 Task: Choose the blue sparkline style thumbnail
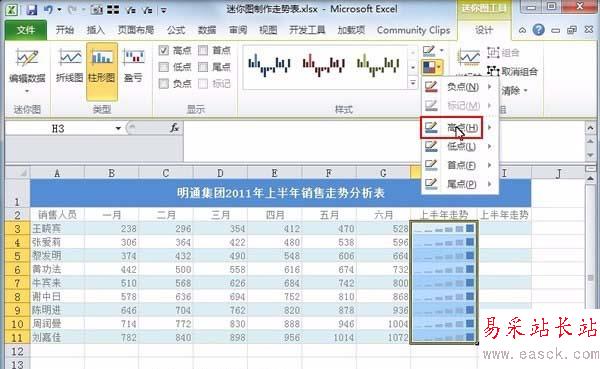click(269, 65)
